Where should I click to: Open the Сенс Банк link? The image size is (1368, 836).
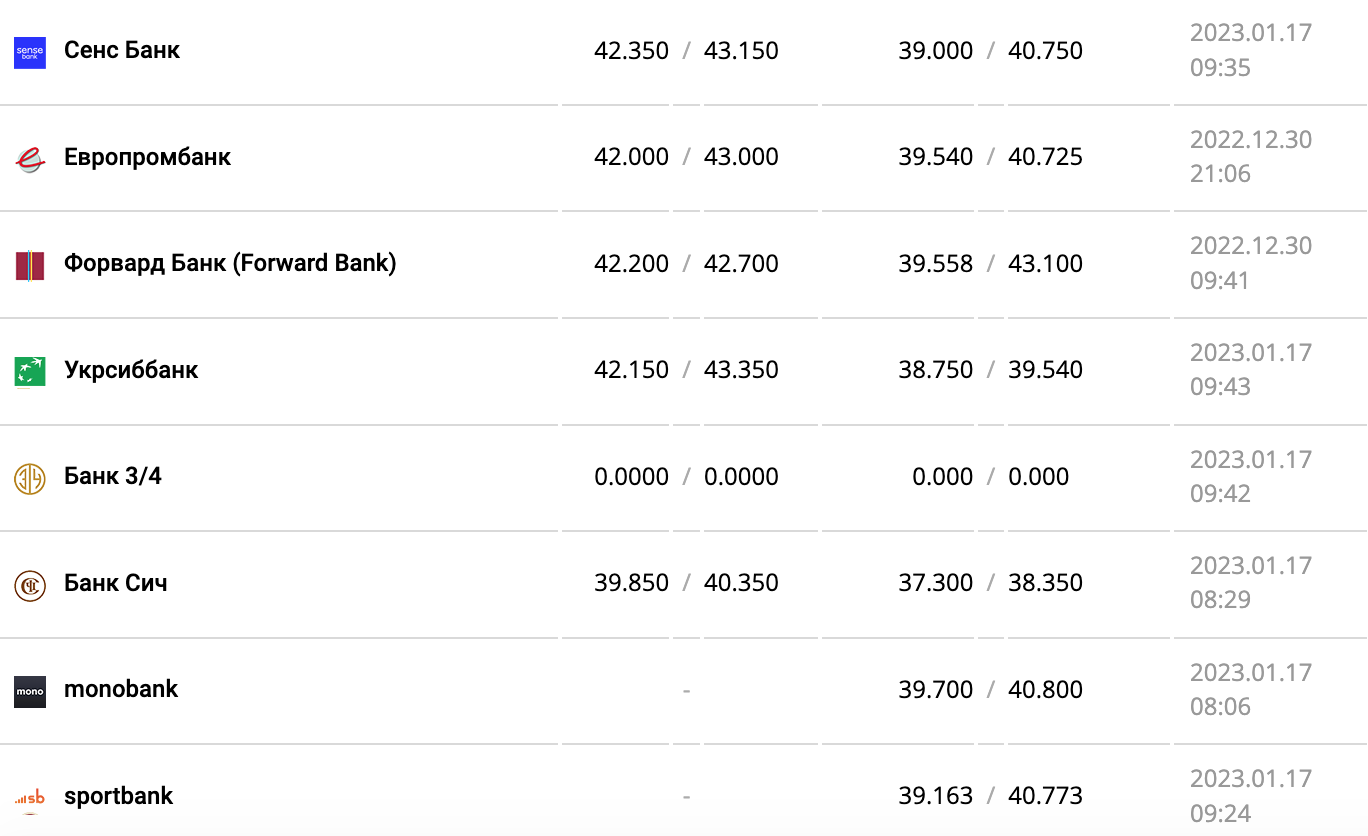122,50
